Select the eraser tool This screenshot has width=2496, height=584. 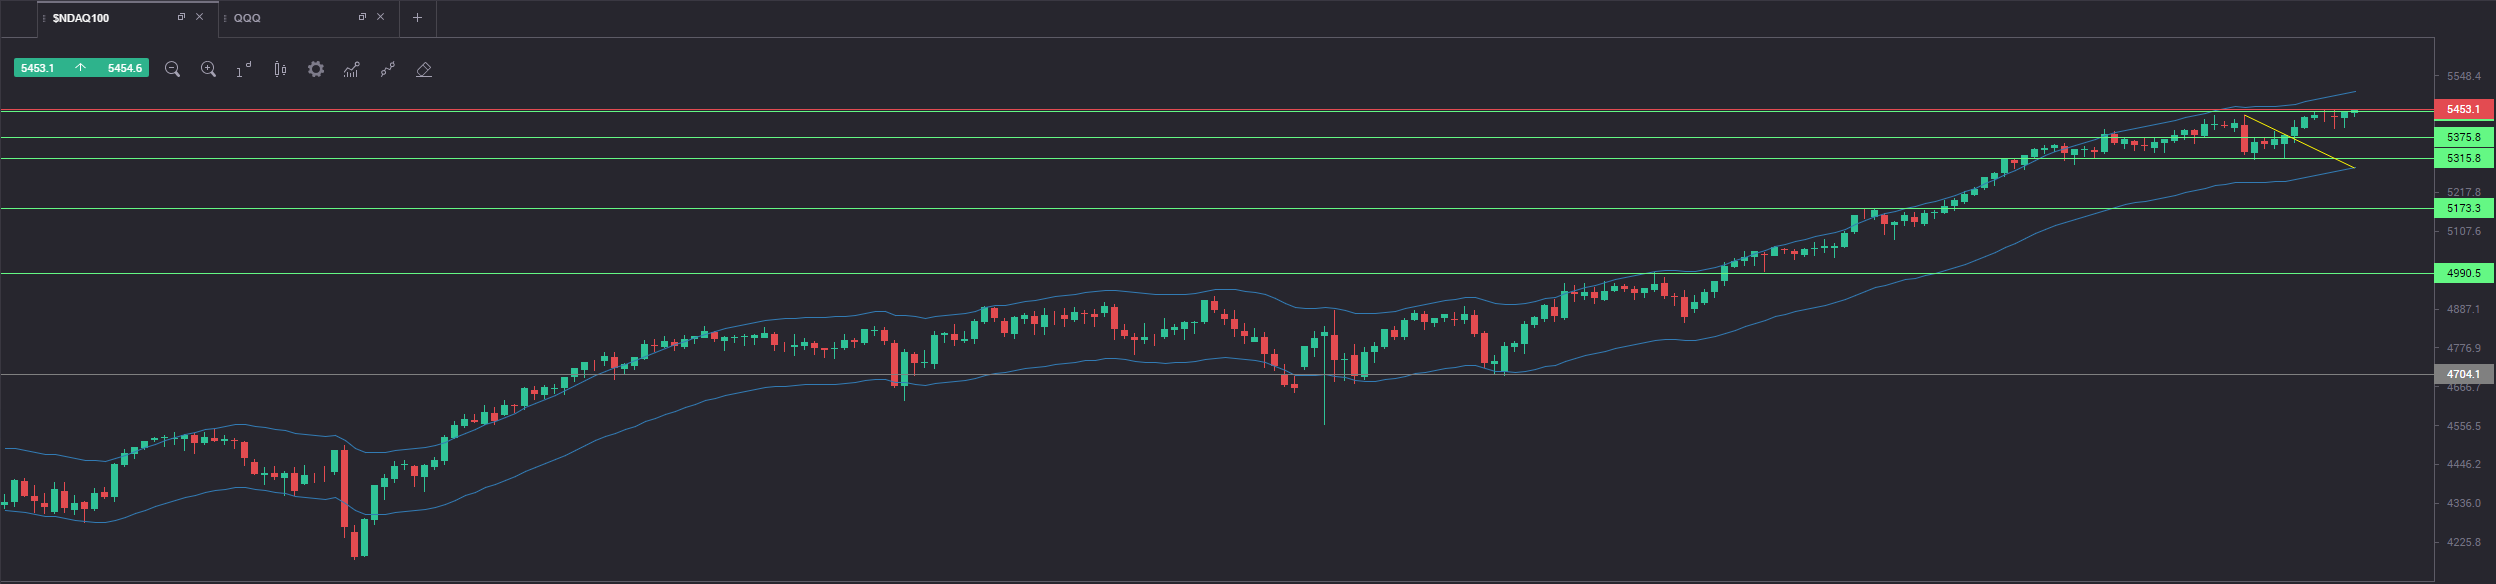click(x=424, y=69)
